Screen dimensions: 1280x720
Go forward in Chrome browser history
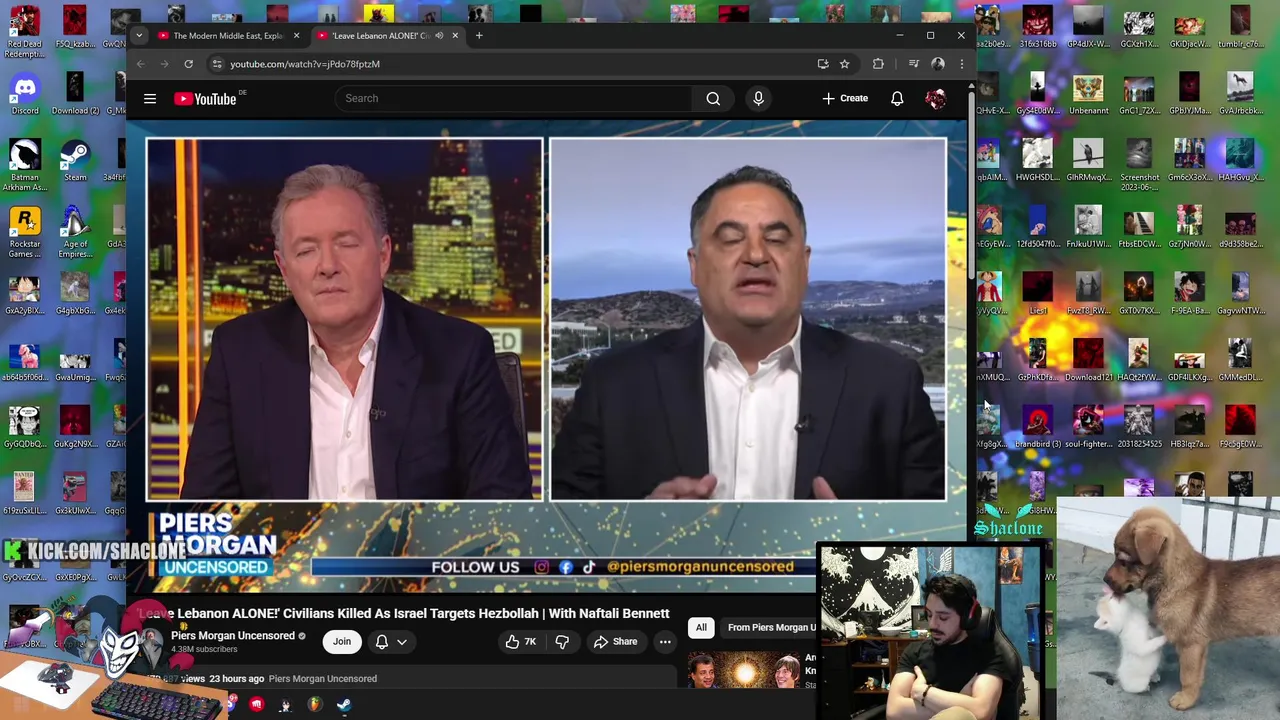[164, 64]
